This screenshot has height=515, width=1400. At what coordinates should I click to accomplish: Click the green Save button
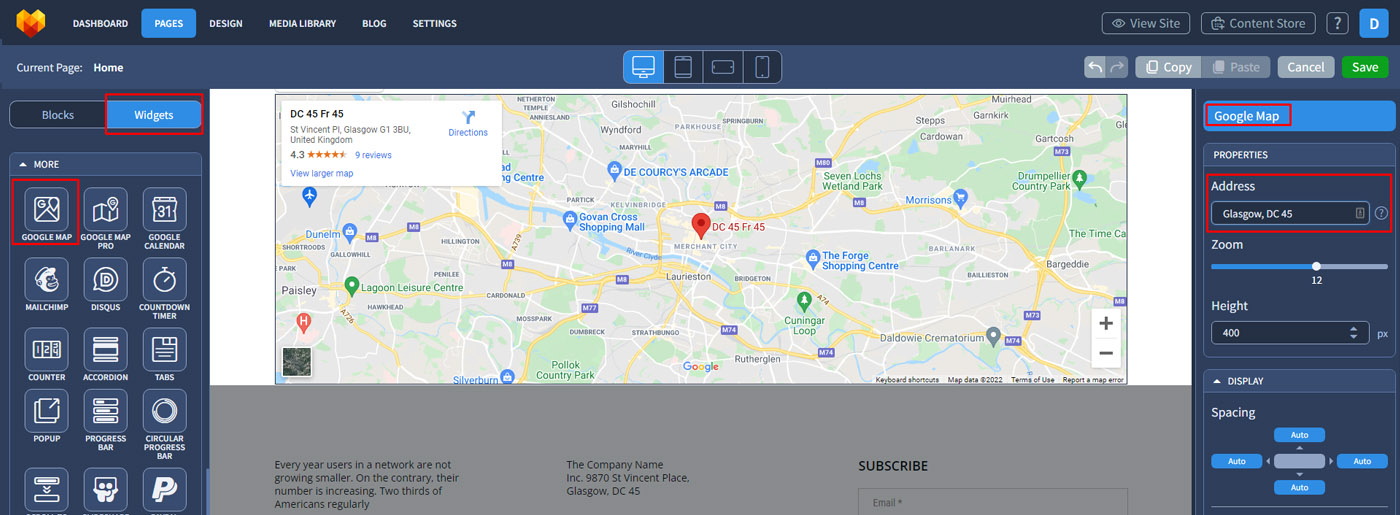[x=1364, y=67]
